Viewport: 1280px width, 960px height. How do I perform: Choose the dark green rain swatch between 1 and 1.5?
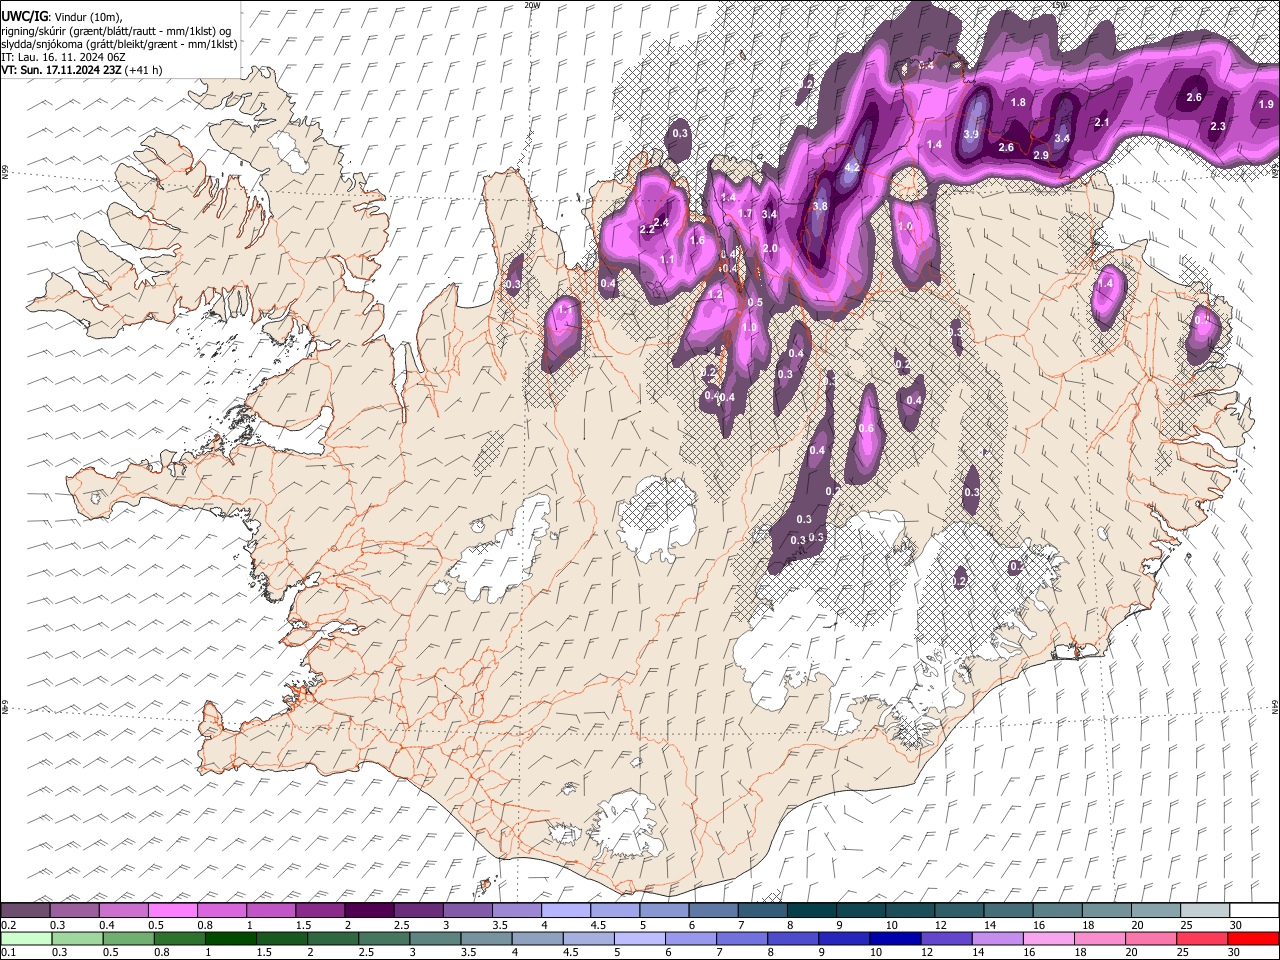tap(231, 938)
